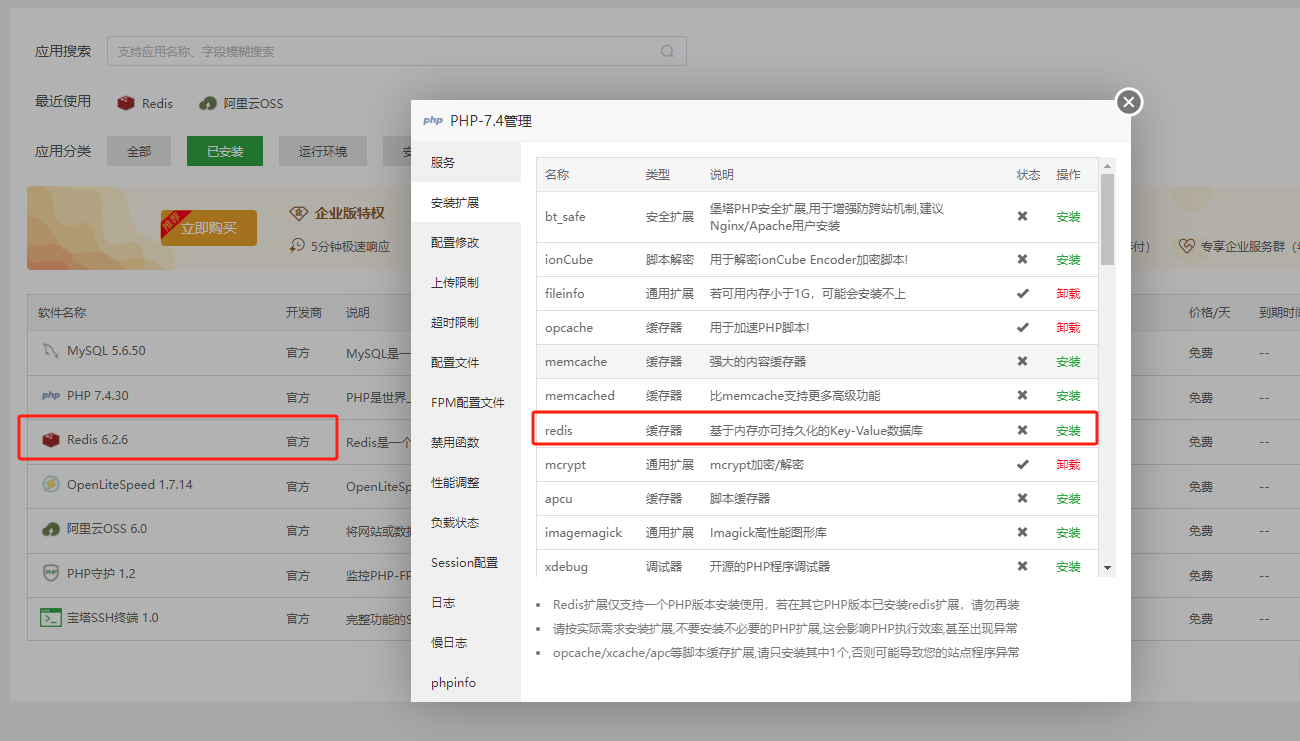Click the 软件名称 column header

62,313
